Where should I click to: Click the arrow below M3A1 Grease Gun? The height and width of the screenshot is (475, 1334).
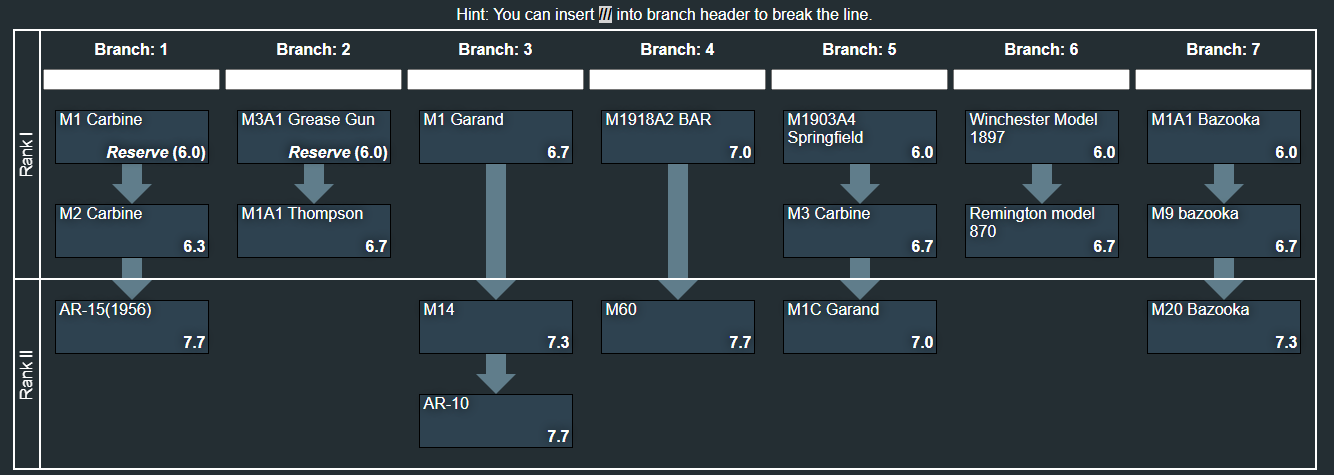pos(314,184)
